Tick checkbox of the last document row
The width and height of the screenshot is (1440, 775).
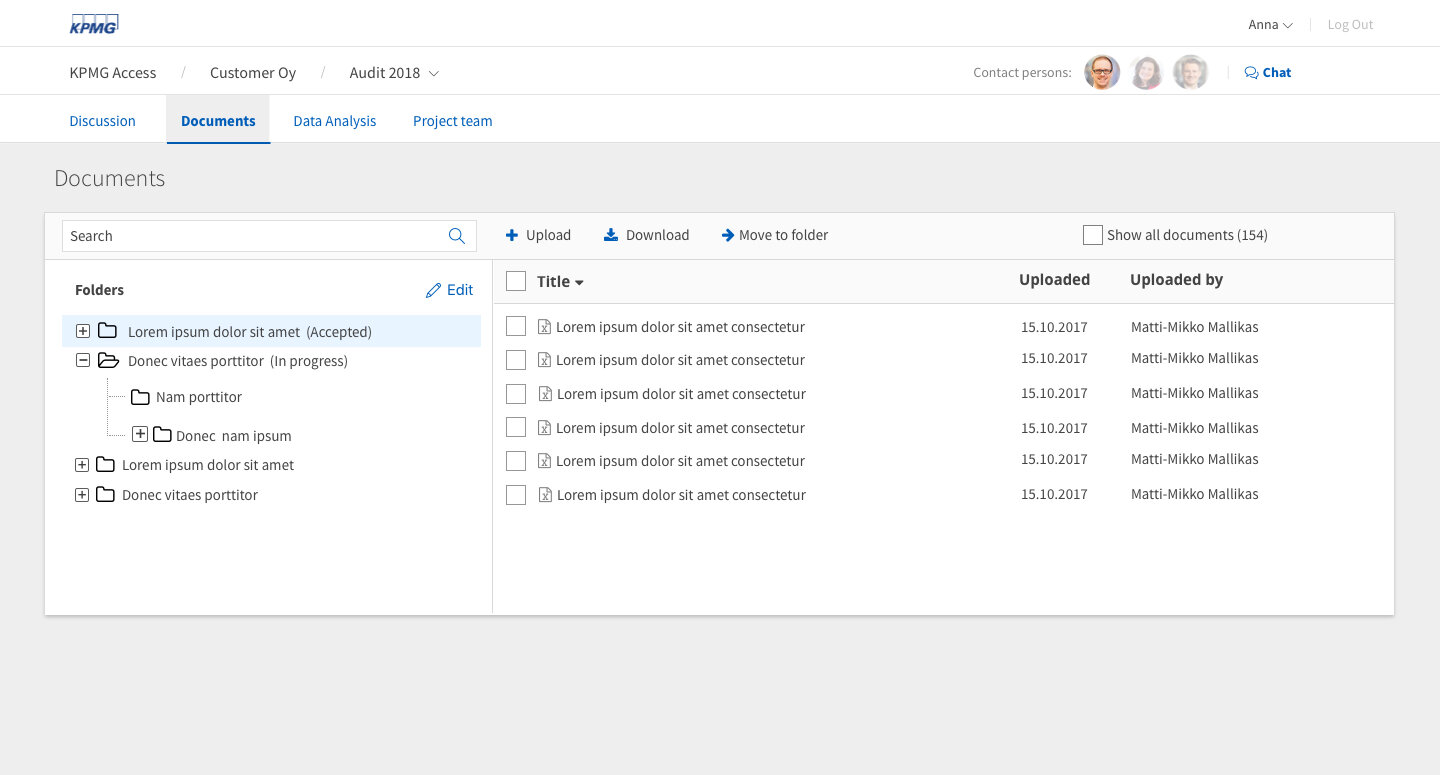pyautogui.click(x=516, y=494)
